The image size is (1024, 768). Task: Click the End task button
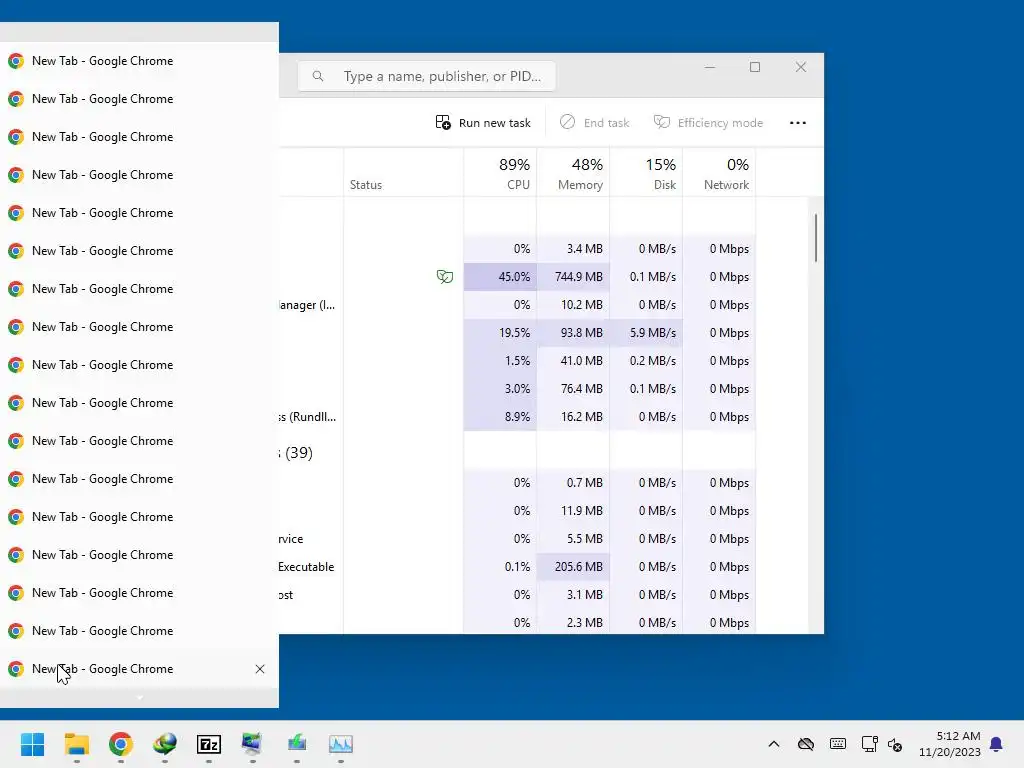[x=594, y=123]
